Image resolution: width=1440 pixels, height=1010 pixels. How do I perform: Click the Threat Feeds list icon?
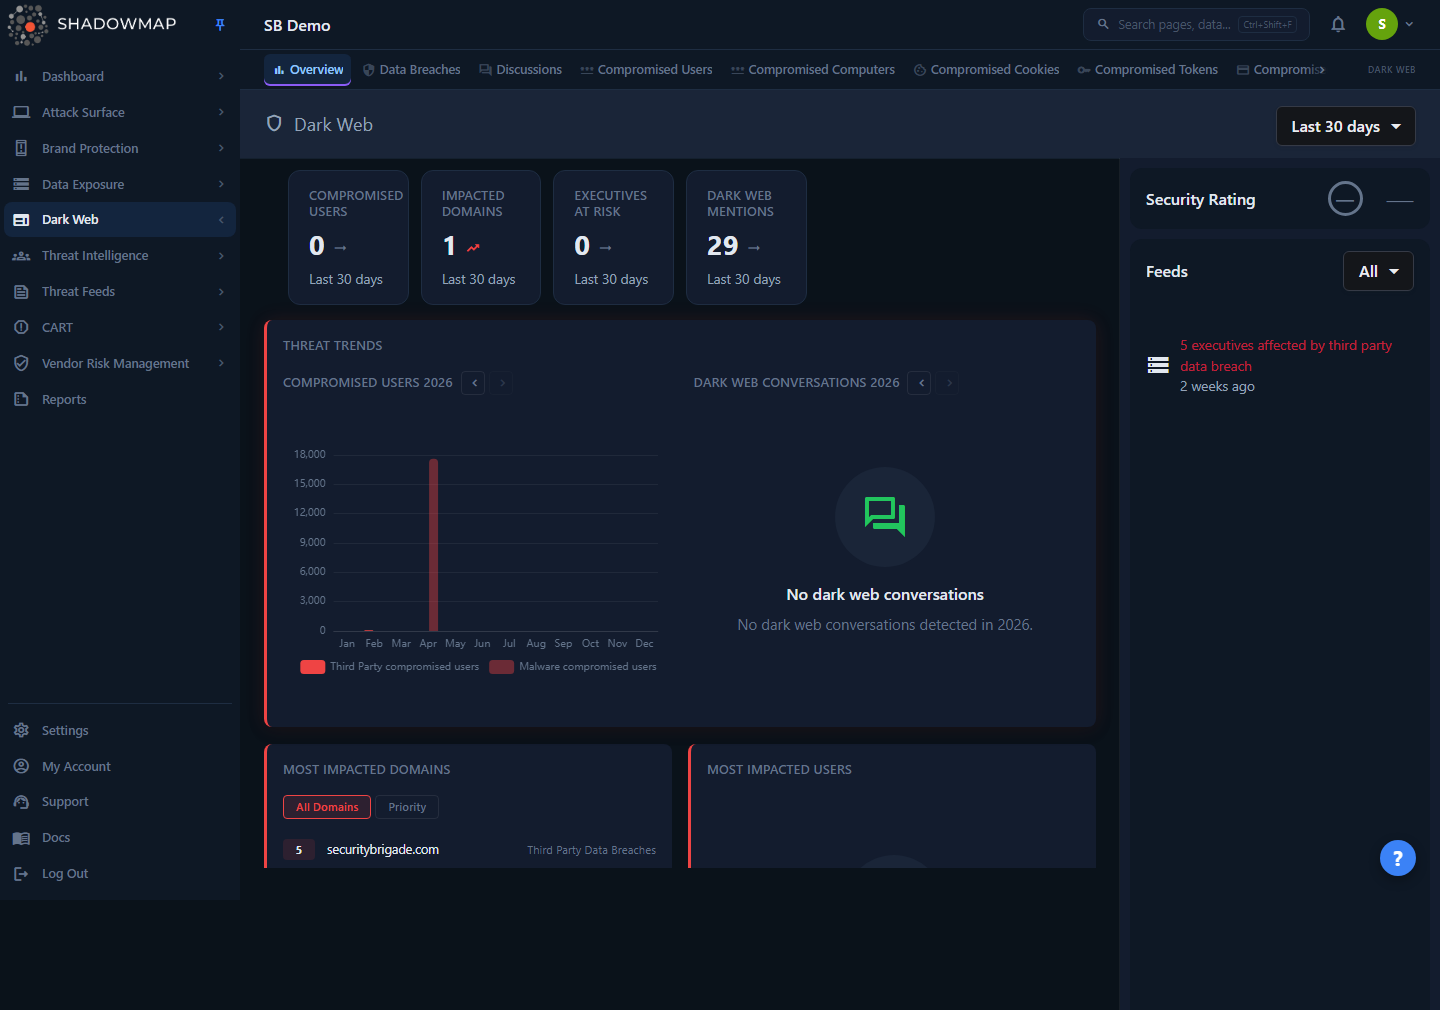[x=21, y=292]
